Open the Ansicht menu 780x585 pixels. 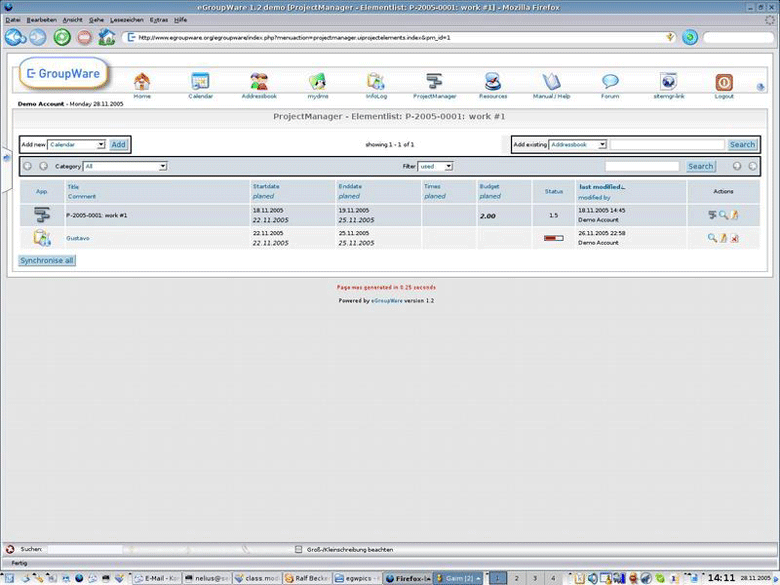tap(73, 20)
